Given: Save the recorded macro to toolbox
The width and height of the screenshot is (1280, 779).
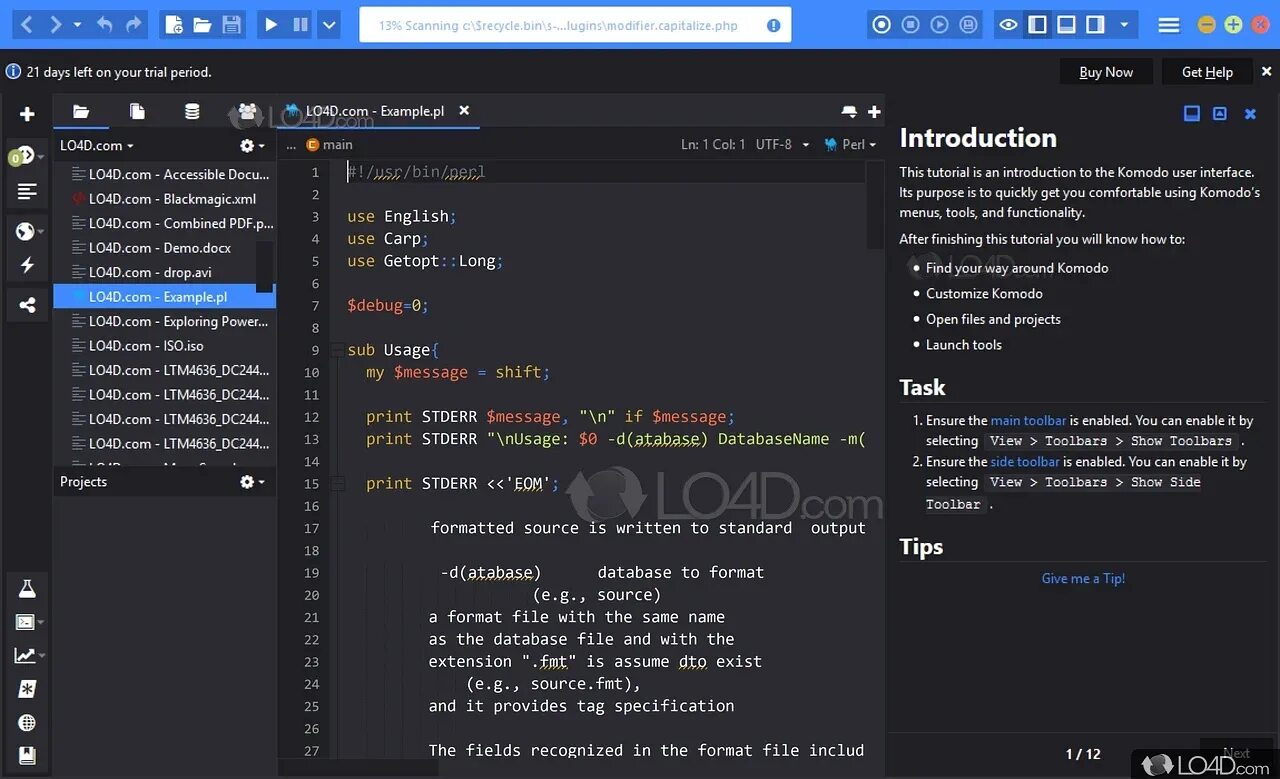Looking at the screenshot, I should [x=968, y=25].
